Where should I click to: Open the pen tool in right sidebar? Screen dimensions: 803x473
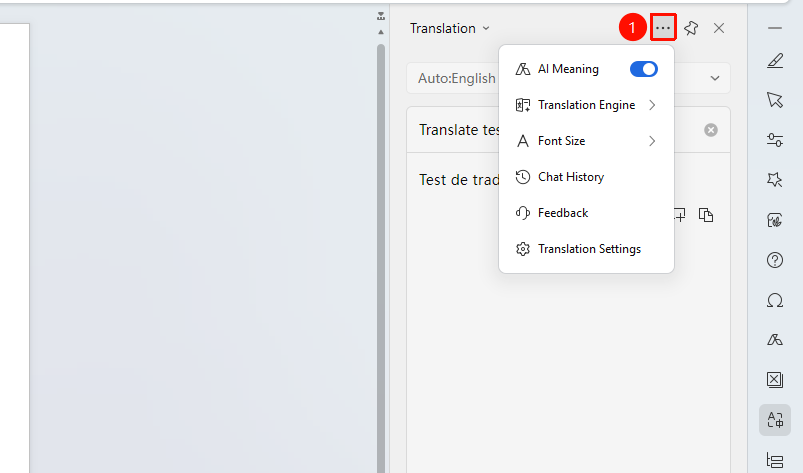click(x=775, y=60)
